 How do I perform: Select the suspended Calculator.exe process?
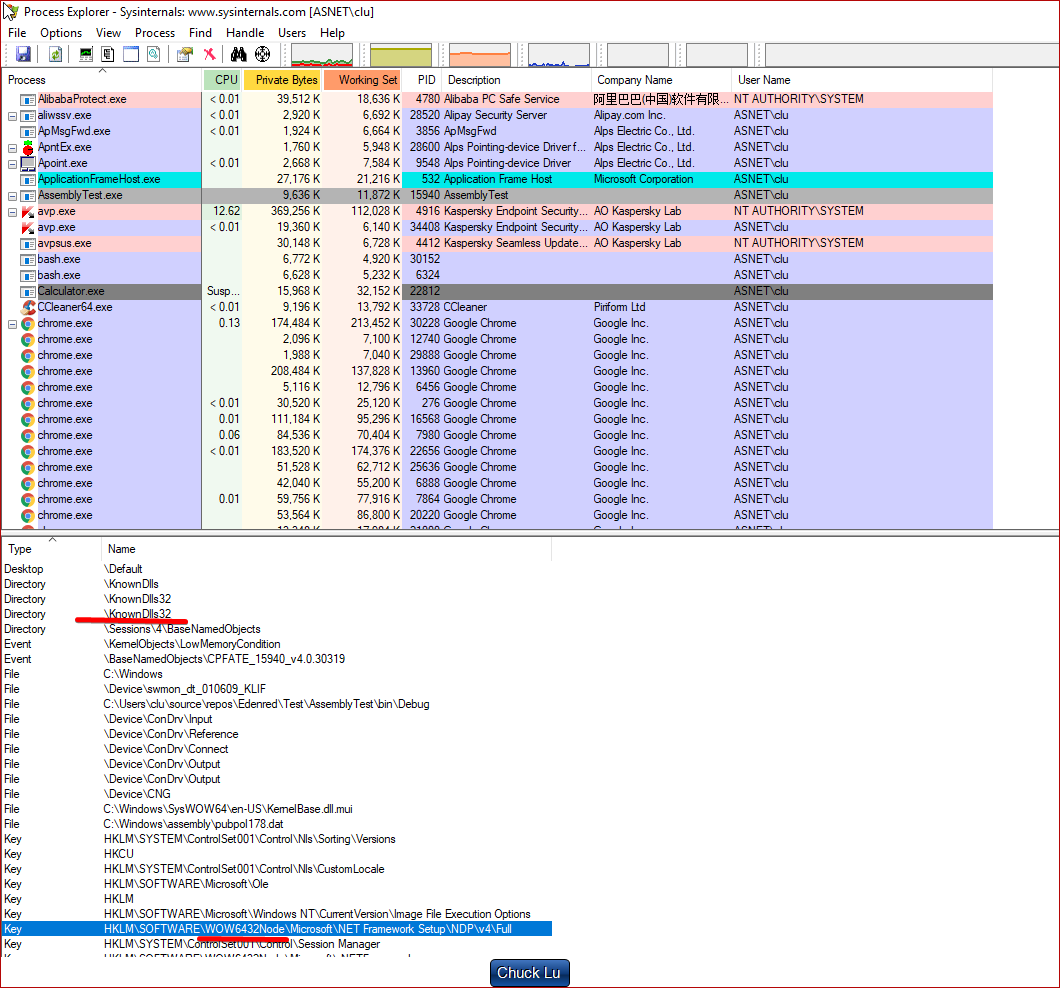pyautogui.click(x=497, y=291)
